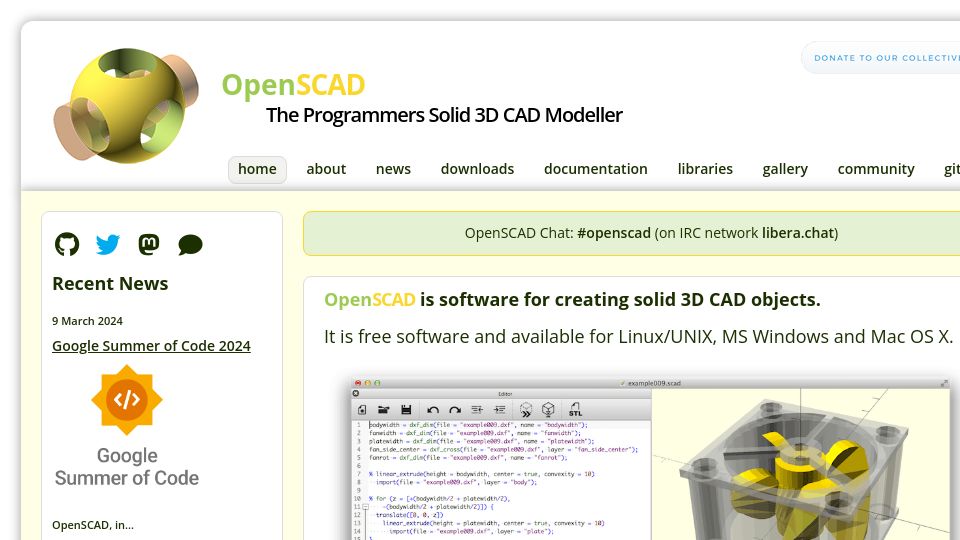Click 'The Programmers Solid 3D CAD Modeller' tagline

pos(444,115)
